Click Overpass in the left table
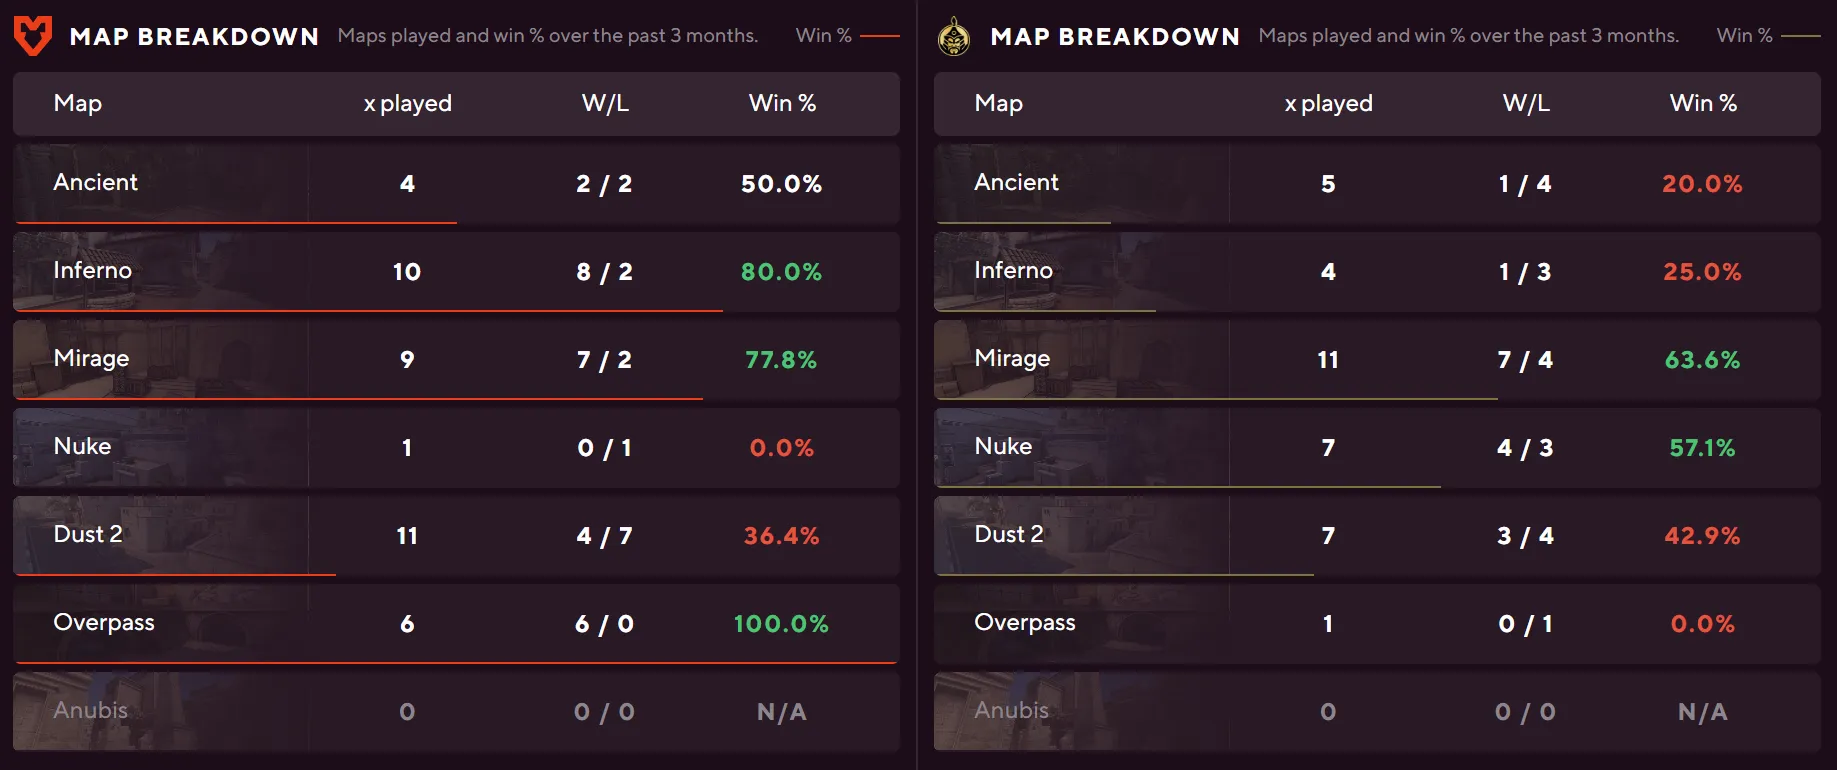The image size is (1837, 770). point(104,622)
